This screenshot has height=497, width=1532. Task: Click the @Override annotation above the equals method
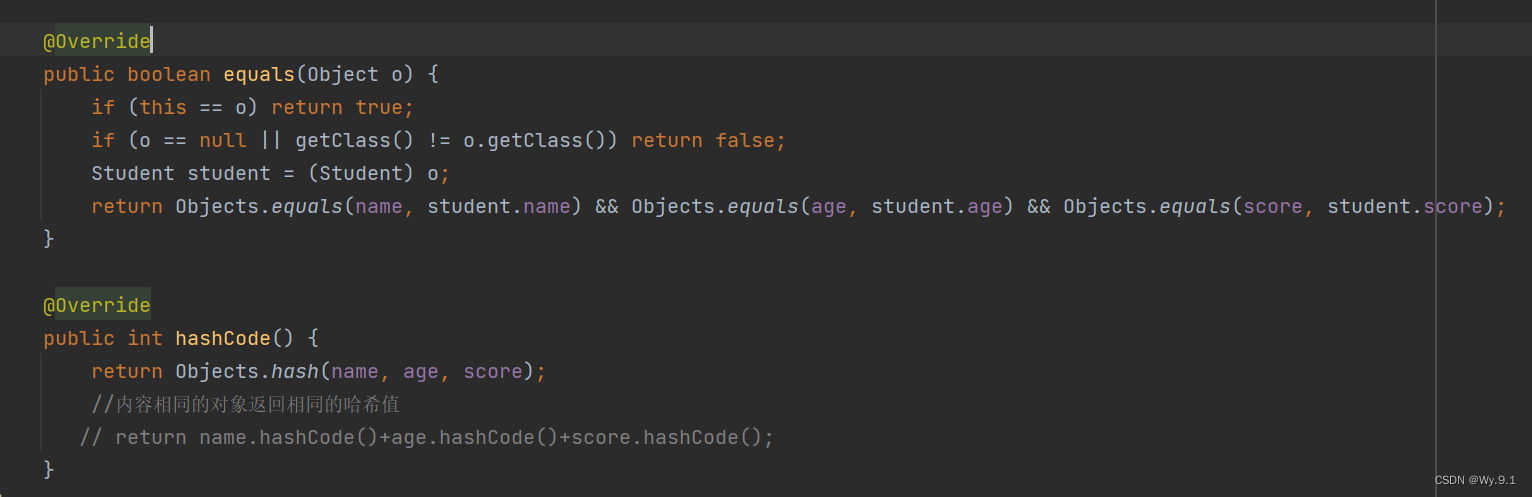(97, 42)
